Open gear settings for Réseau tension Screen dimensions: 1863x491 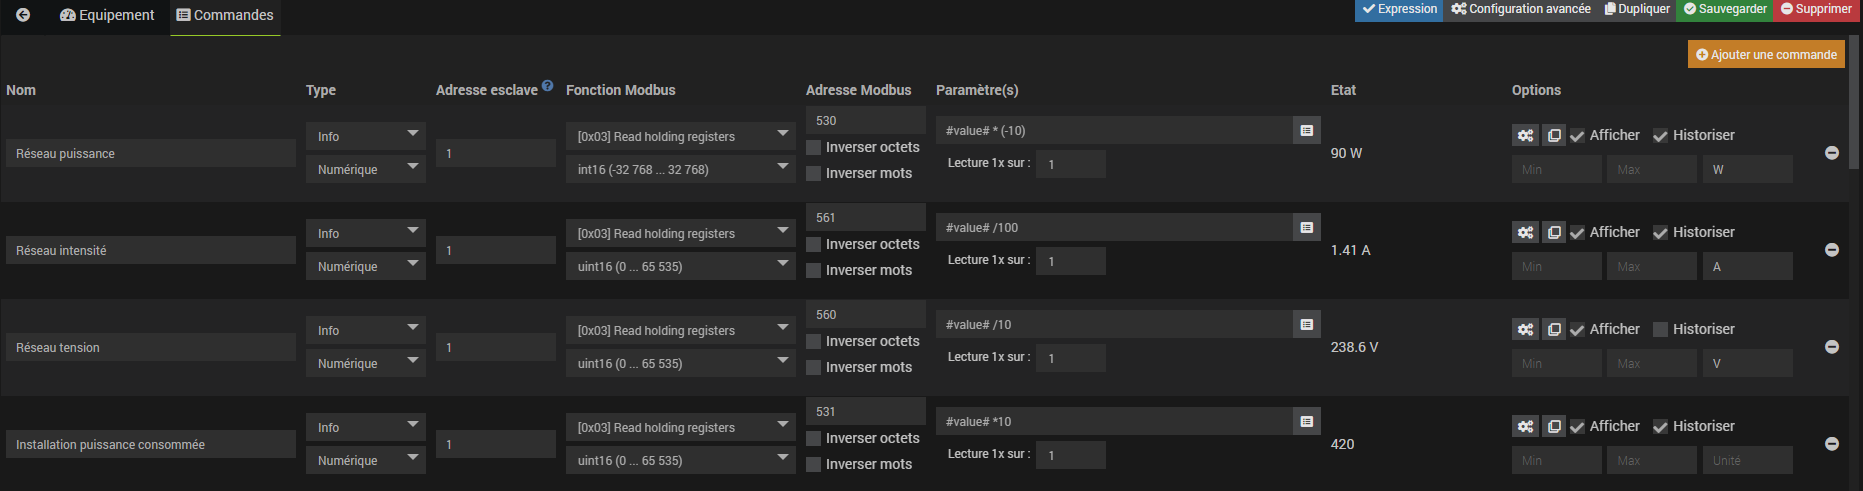click(1525, 329)
